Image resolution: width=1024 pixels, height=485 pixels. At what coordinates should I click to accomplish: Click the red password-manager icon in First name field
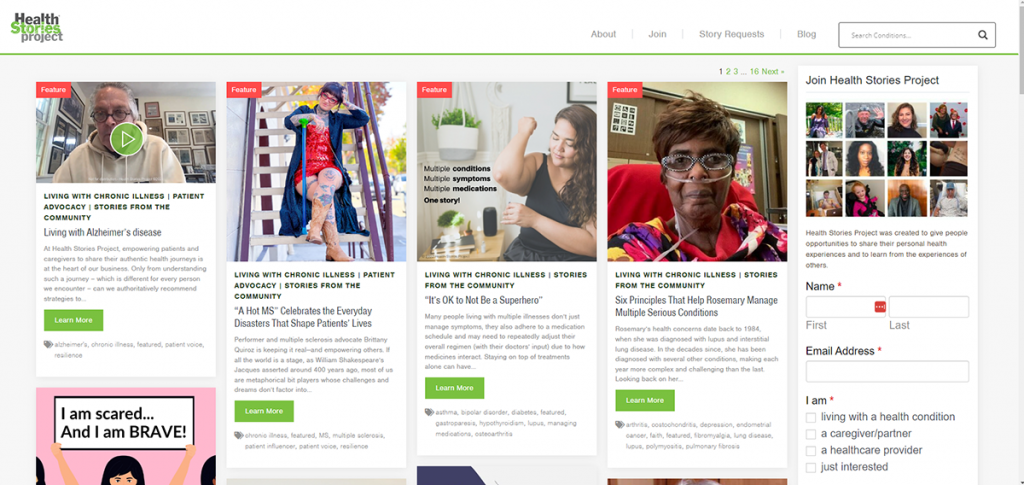pyautogui.click(x=880, y=307)
